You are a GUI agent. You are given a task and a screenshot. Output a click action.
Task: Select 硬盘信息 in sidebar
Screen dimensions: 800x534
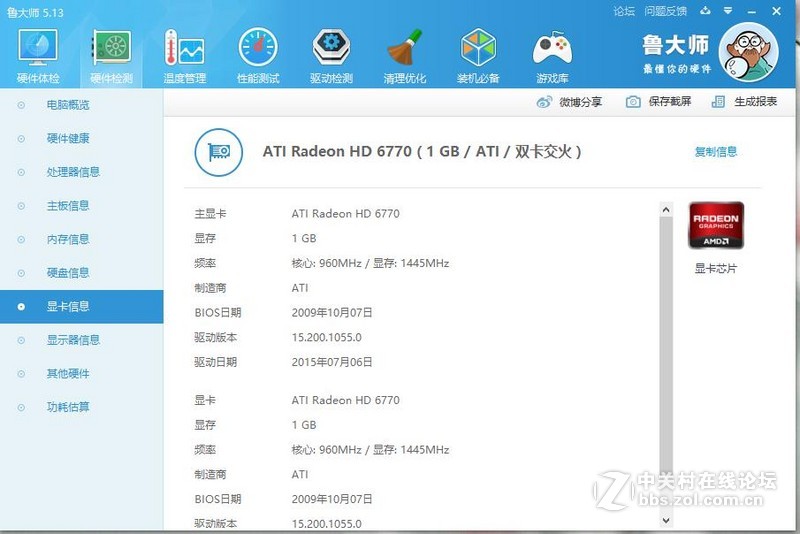(82, 273)
